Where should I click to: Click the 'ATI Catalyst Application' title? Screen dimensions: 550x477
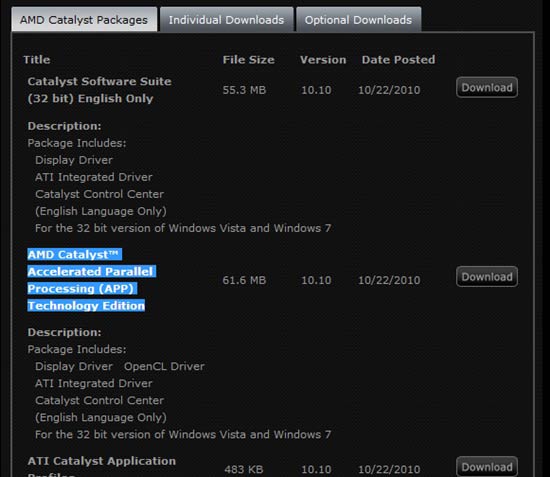click(102, 461)
